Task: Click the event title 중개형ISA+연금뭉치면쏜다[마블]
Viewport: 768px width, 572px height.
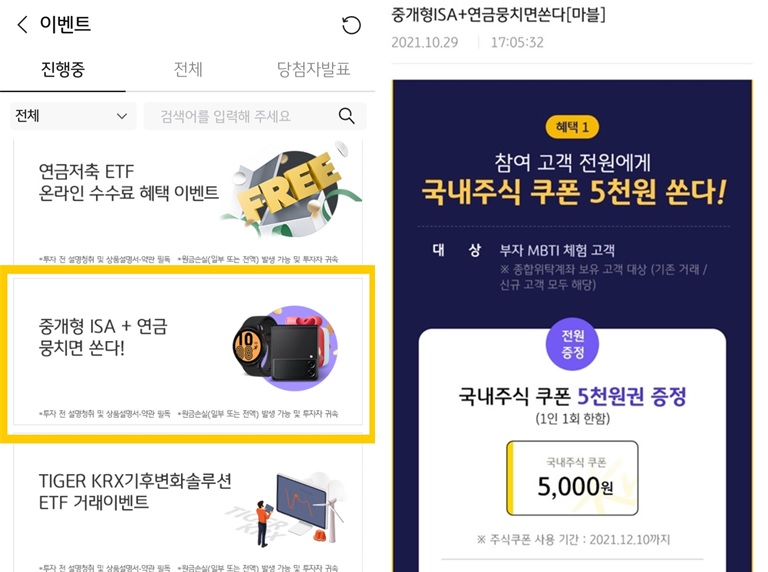Action: coord(498,15)
